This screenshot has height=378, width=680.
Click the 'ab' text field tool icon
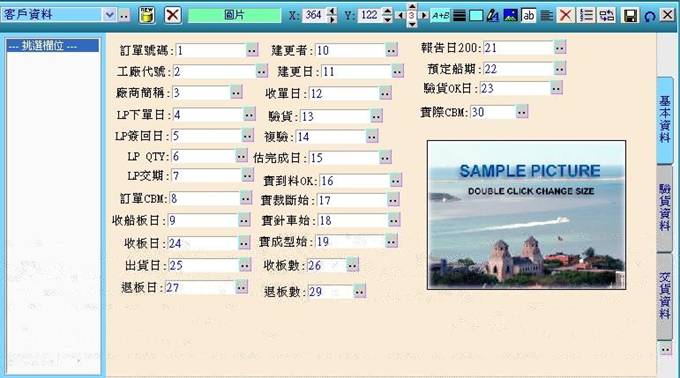coord(528,16)
